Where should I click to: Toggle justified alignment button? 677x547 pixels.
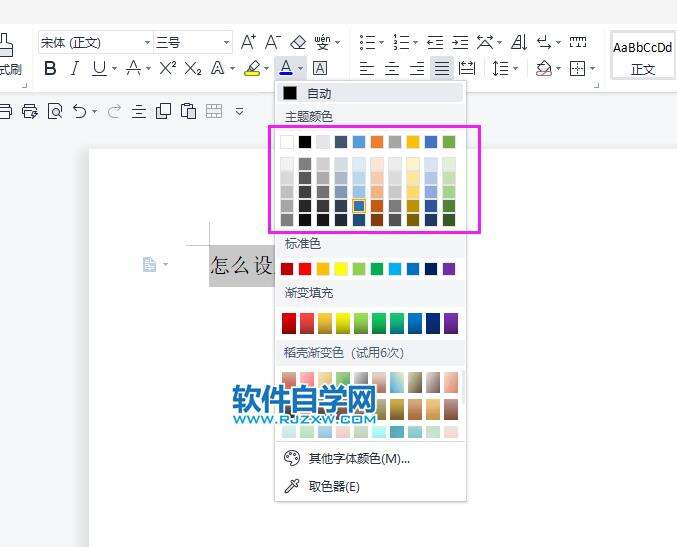pyautogui.click(x=442, y=68)
